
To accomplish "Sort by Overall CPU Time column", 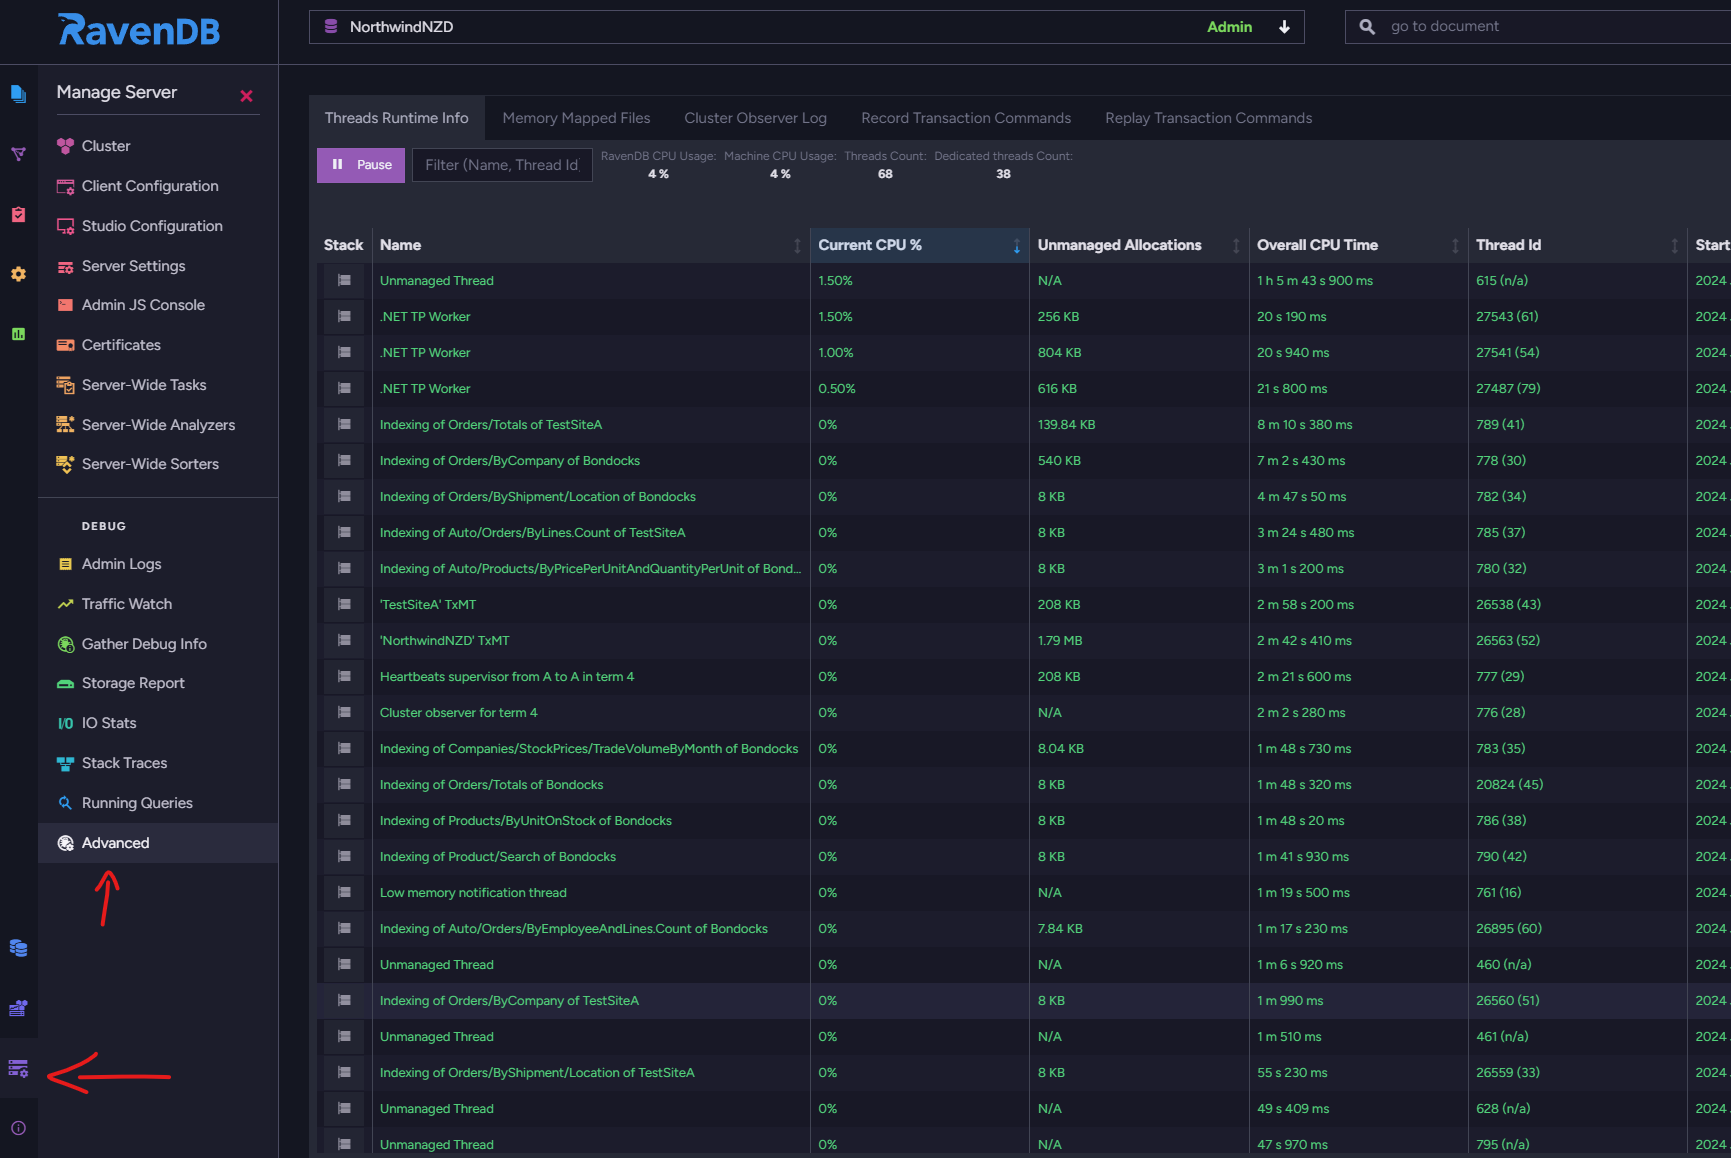I will pyautogui.click(x=1358, y=245).
